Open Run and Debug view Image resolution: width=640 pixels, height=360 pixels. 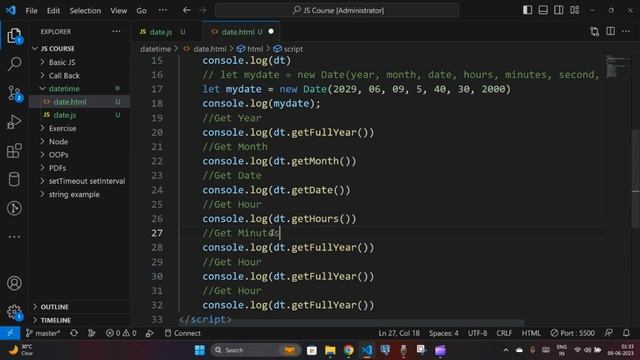pyautogui.click(x=14, y=122)
